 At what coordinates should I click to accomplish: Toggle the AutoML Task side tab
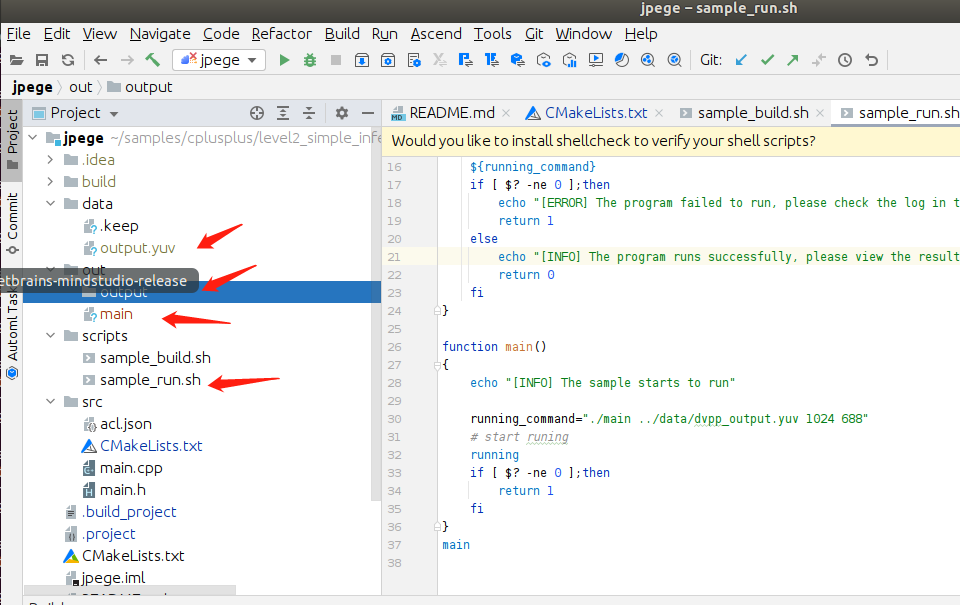pos(12,331)
